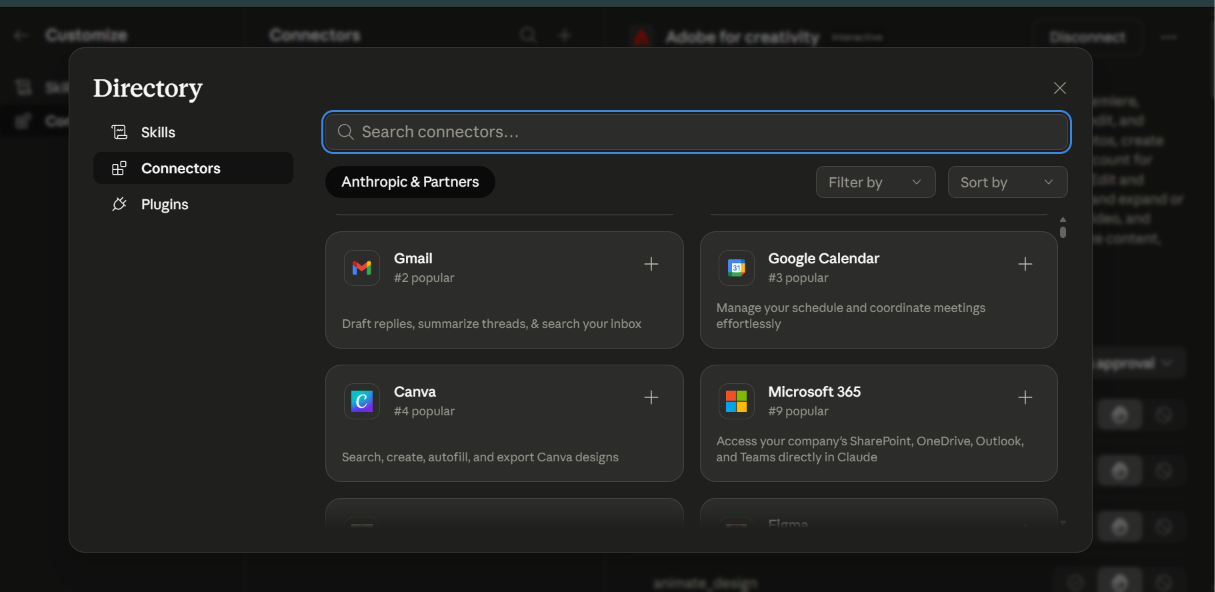Add the Canva connector with plus
1215x592 pixels.
tap(651, 397)
